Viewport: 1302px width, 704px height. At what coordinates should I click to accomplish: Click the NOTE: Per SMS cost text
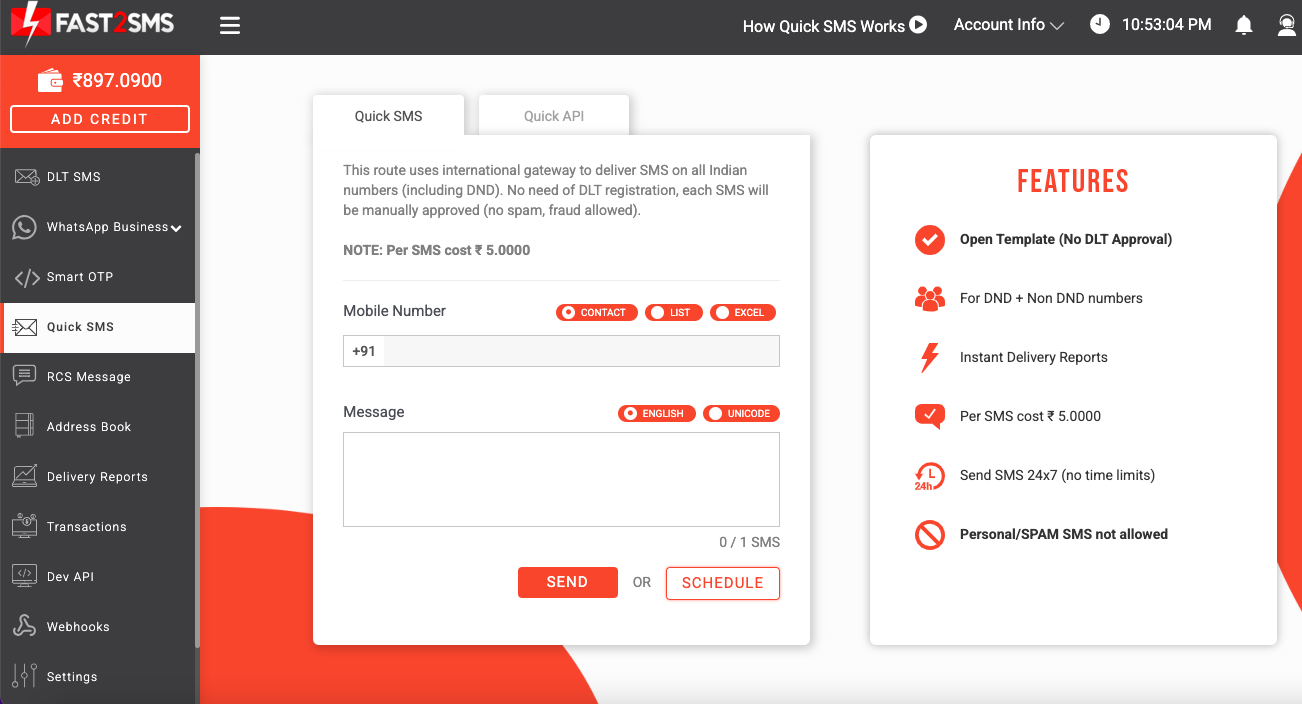coord(437,250)
